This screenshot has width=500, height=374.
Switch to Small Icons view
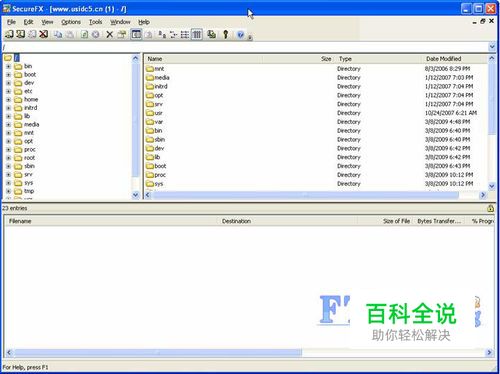coord(173,34)
